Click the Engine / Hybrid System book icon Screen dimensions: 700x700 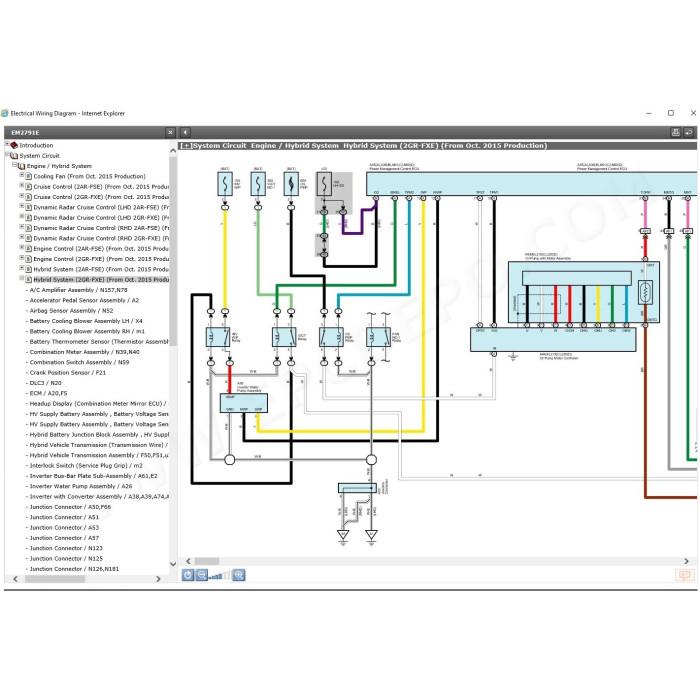[21, 166]
